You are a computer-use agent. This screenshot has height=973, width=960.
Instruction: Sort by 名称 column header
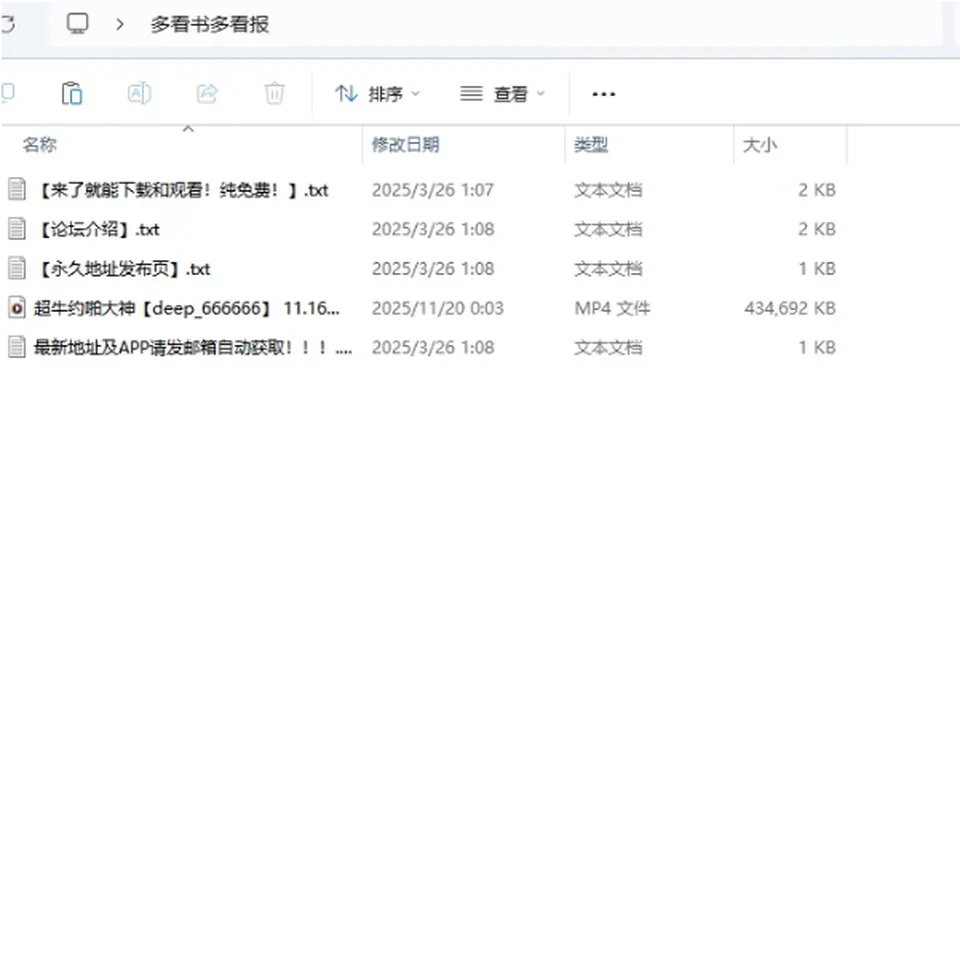click(x=40, y=145)
